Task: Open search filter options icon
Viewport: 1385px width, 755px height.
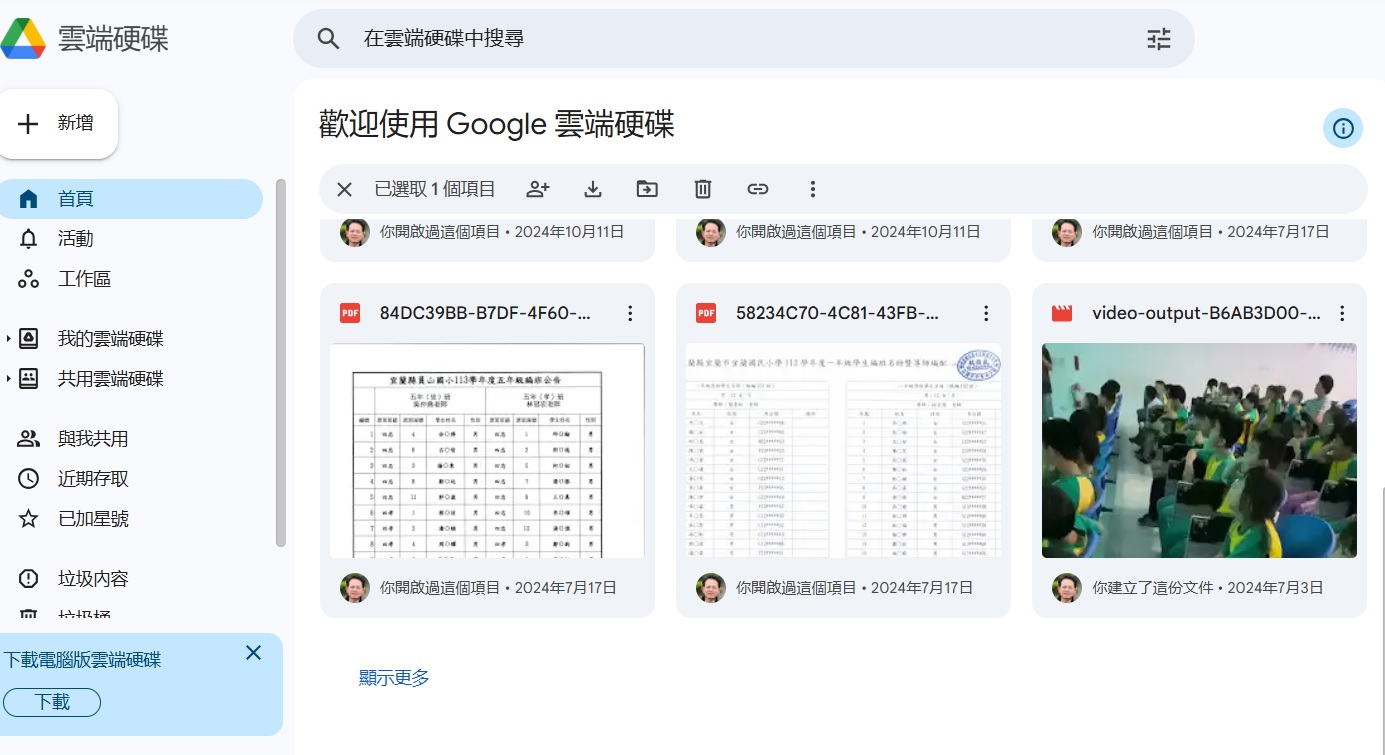Action: (1158, 39)
